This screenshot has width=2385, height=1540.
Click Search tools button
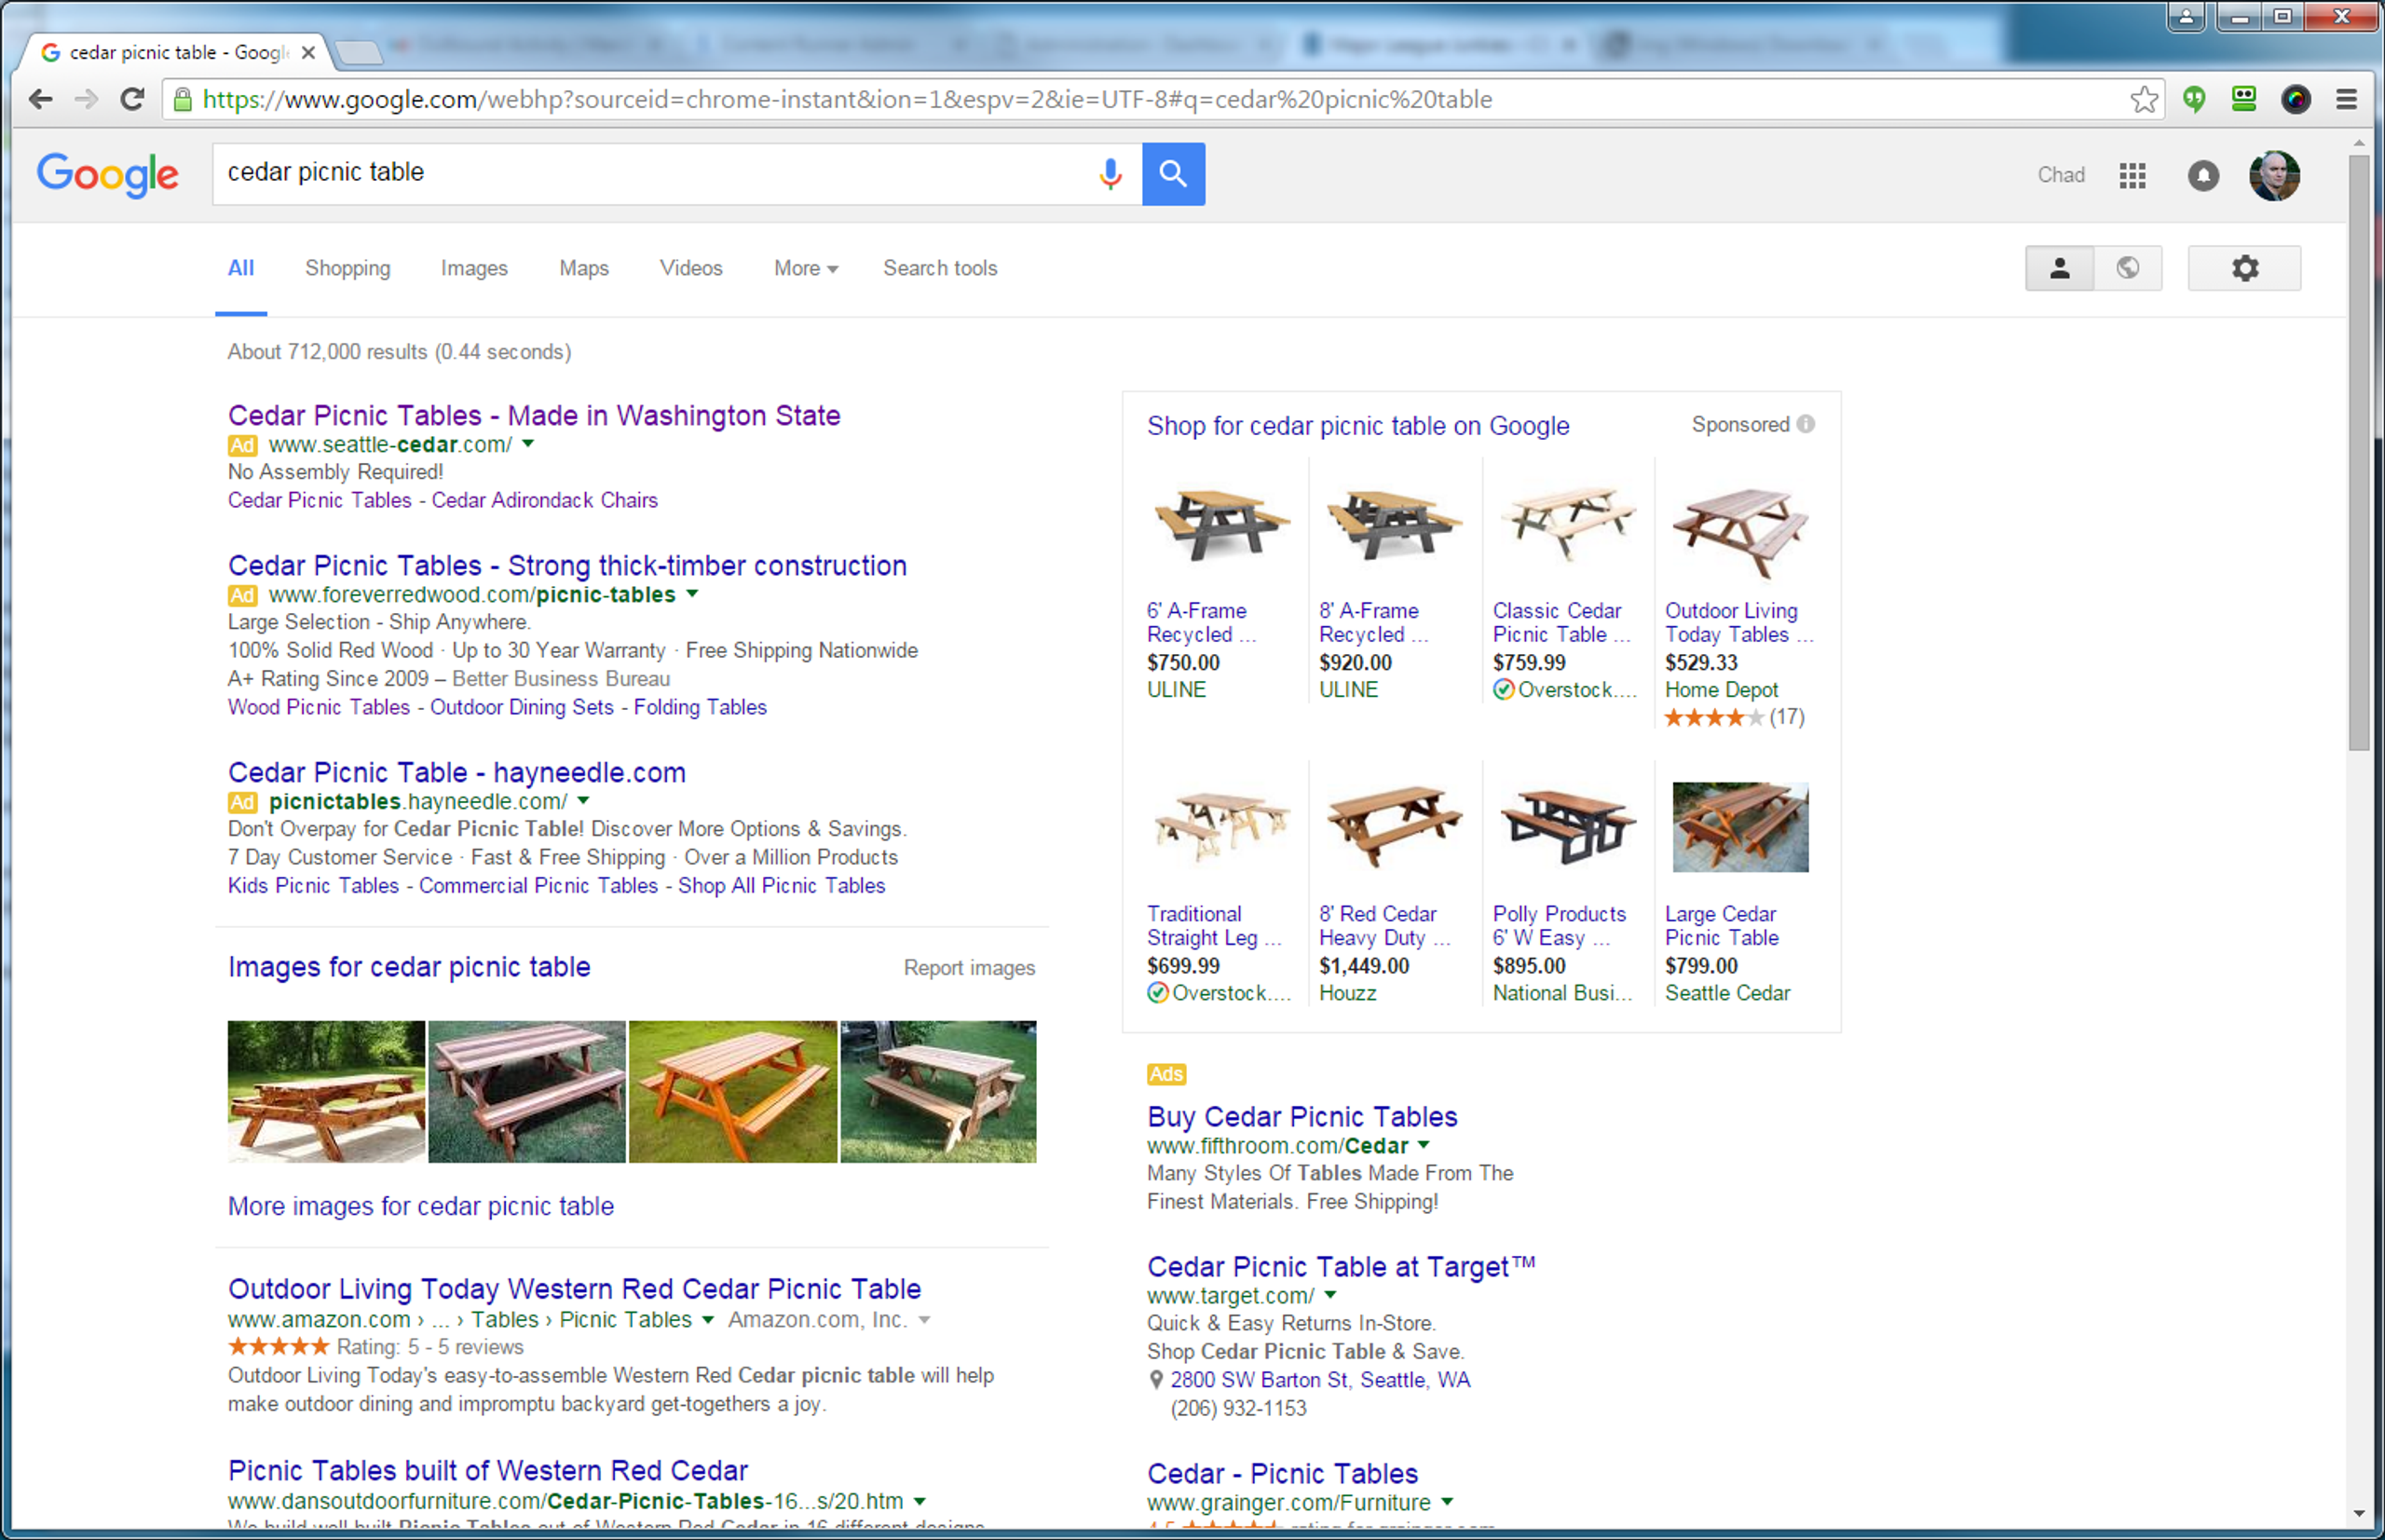point(939,268)
